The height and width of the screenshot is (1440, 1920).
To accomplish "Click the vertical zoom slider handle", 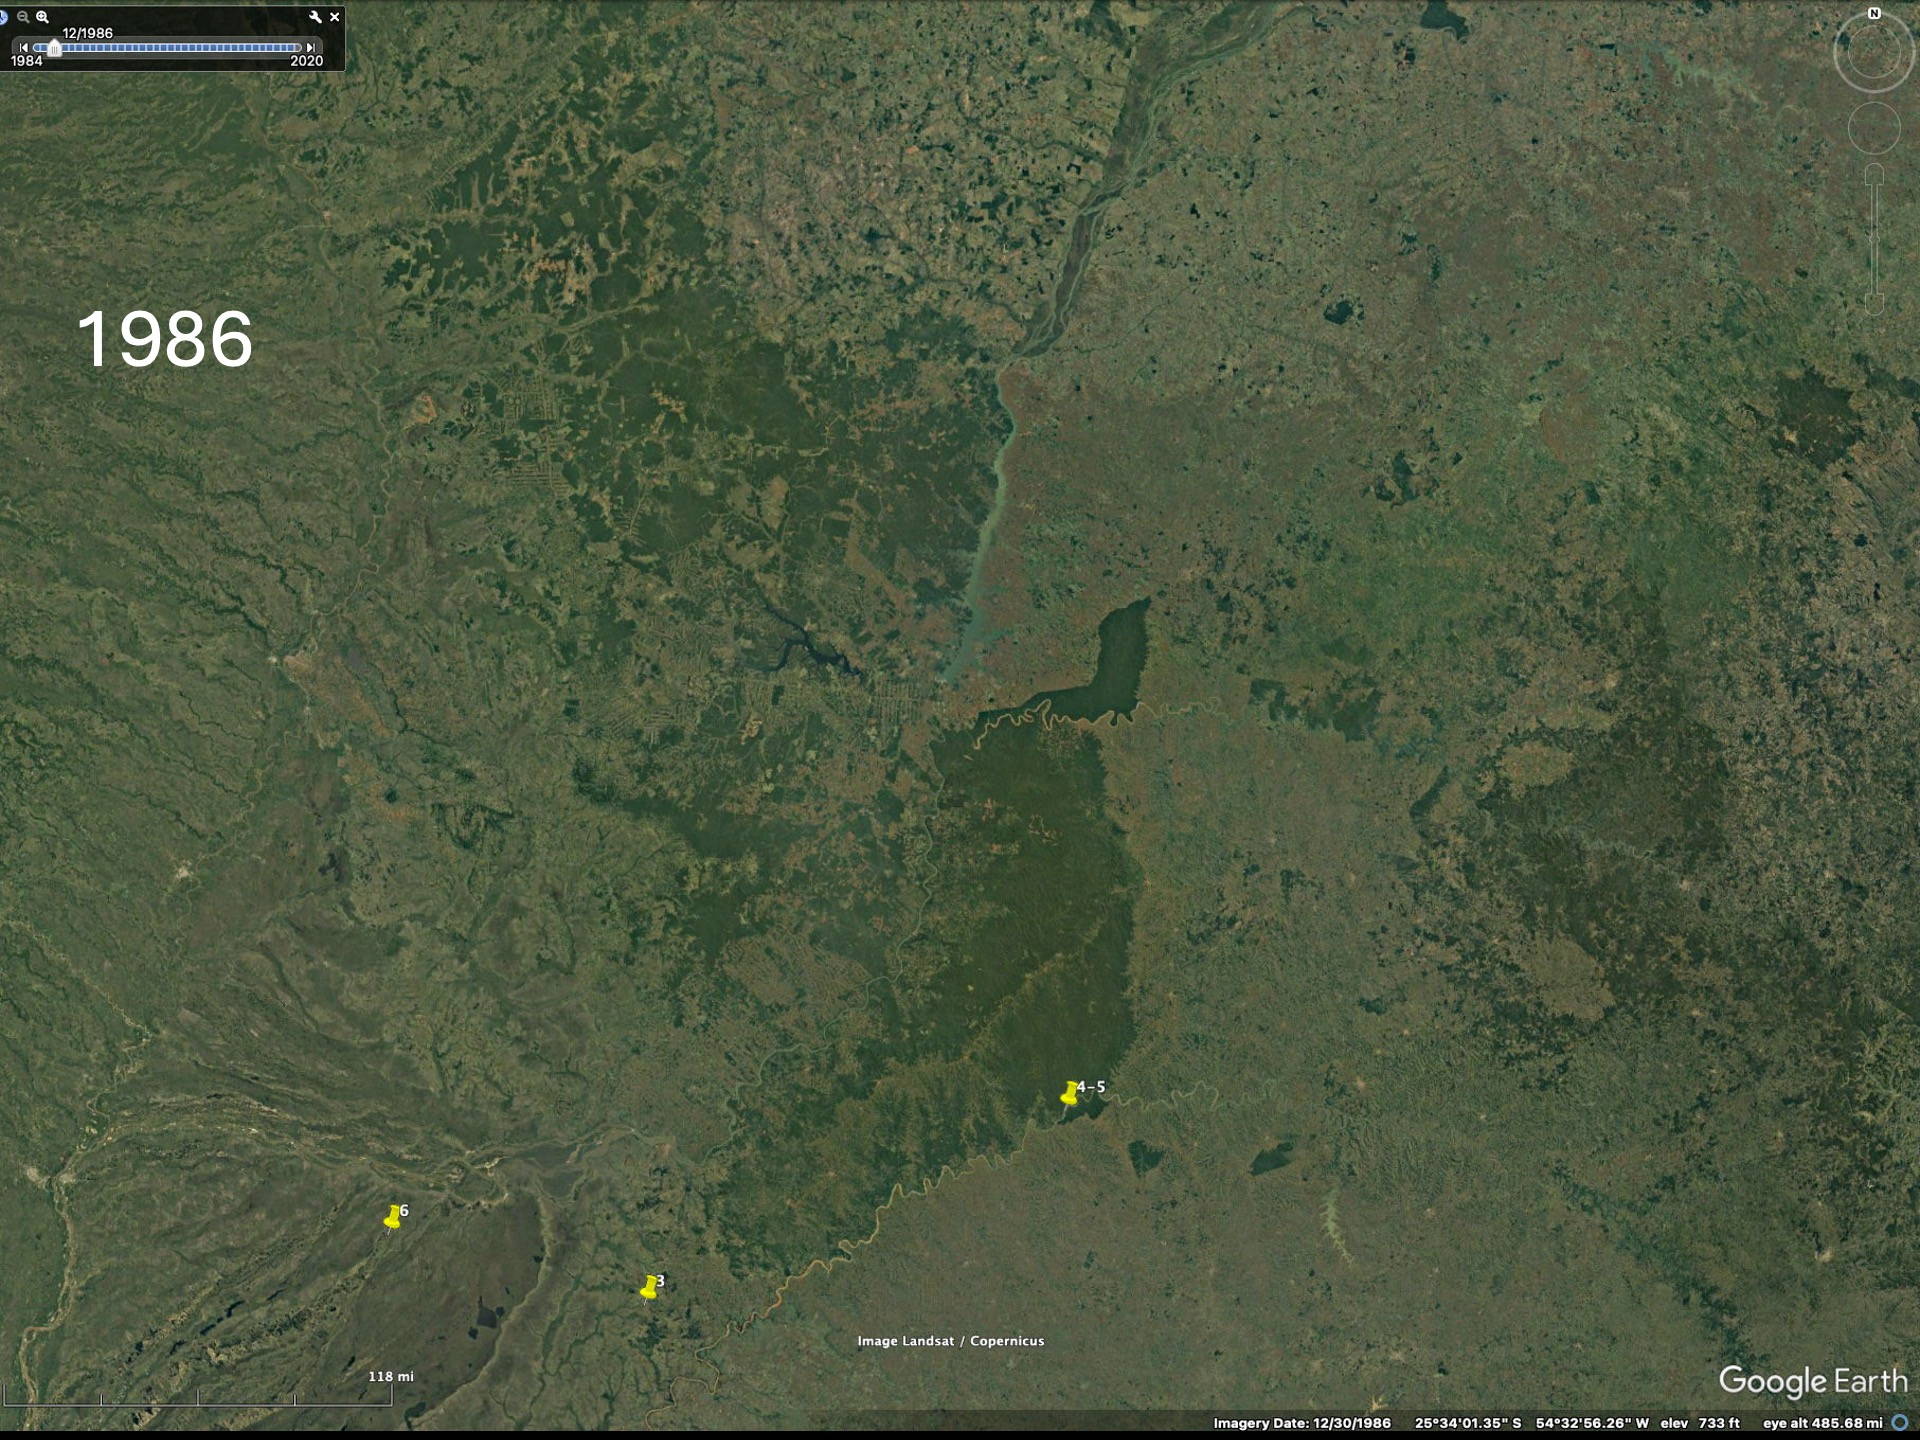I will coord(1874,238).
